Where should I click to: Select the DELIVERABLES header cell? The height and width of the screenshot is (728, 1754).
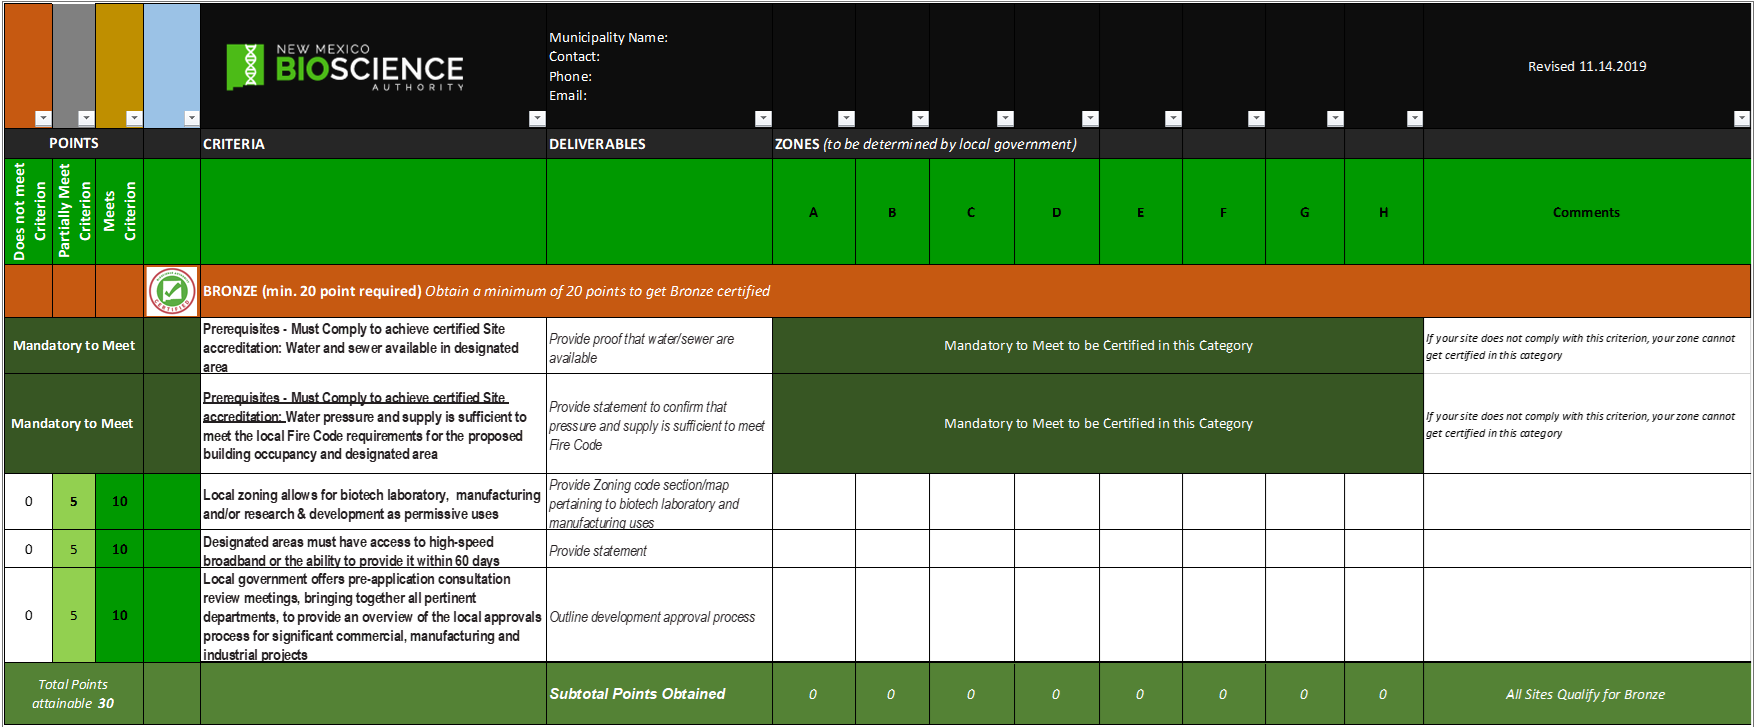pyautogui.click(x=659, y=143)
